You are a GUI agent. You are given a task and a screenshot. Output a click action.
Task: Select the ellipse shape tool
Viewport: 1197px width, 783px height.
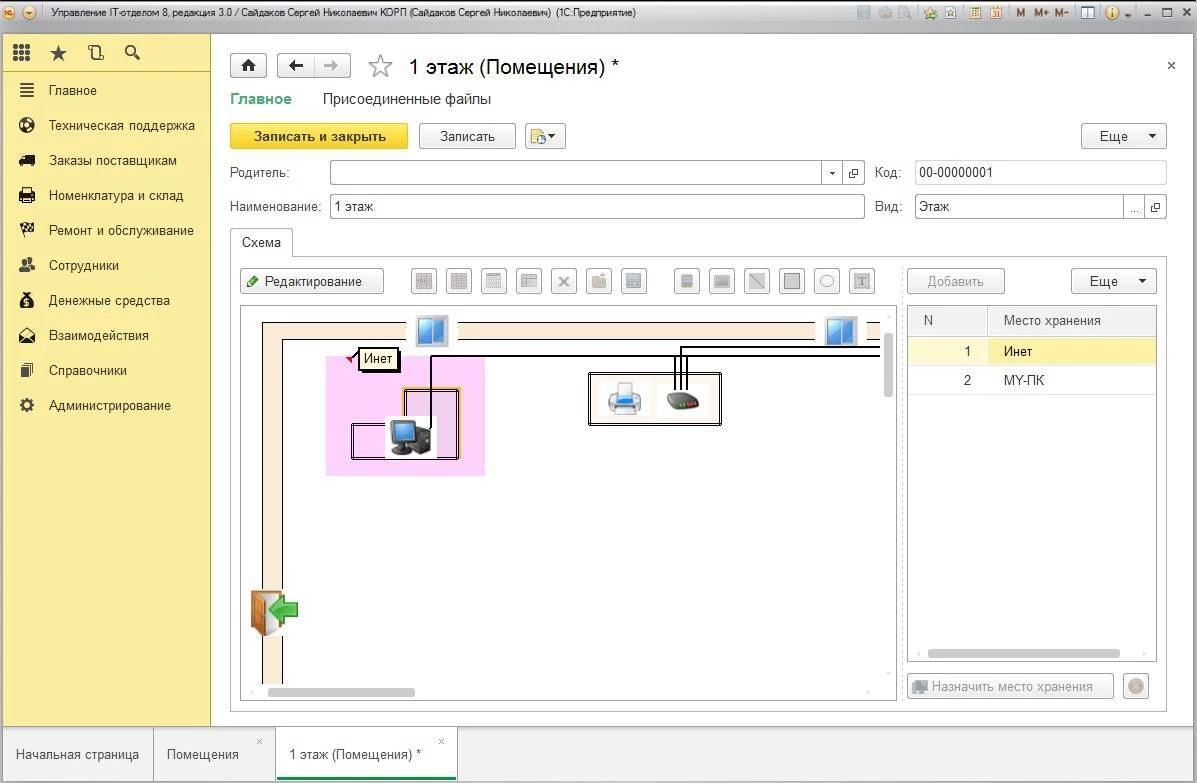(827, 282)
